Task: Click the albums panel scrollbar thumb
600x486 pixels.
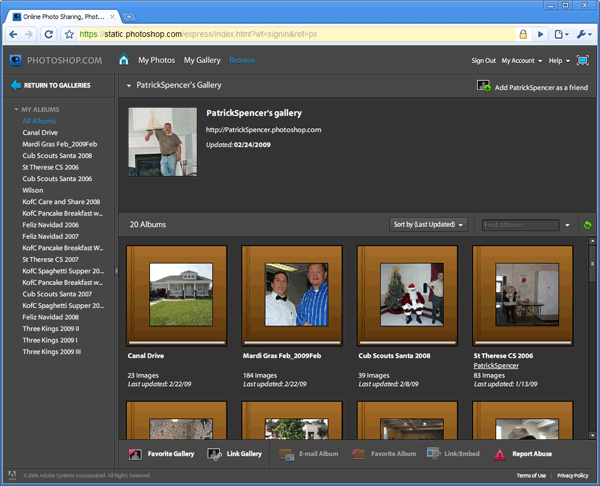Action: [x=592, y=264]
